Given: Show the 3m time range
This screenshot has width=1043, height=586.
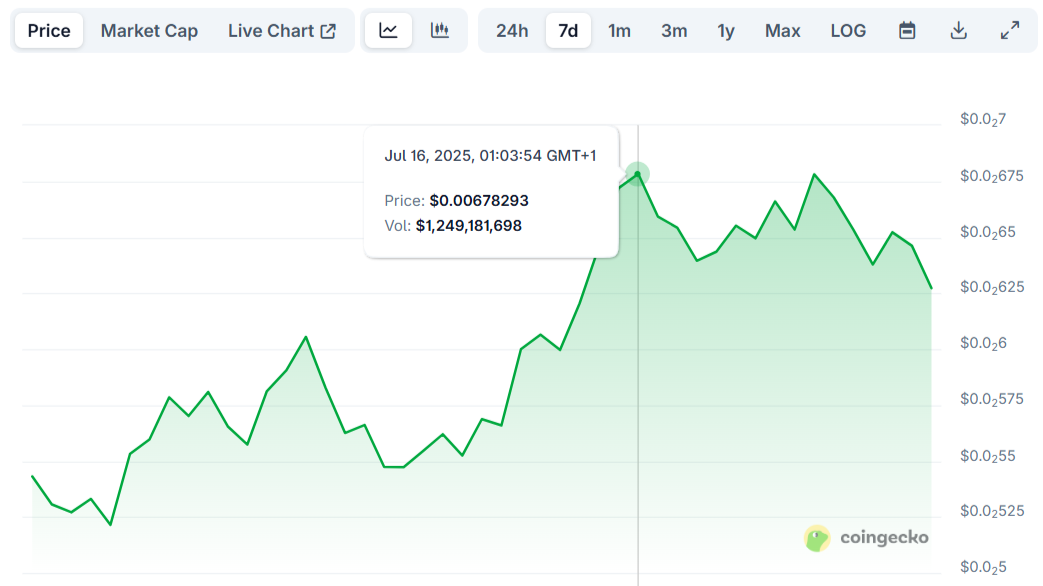Looking at the screenshot, I should pos(674,31).
